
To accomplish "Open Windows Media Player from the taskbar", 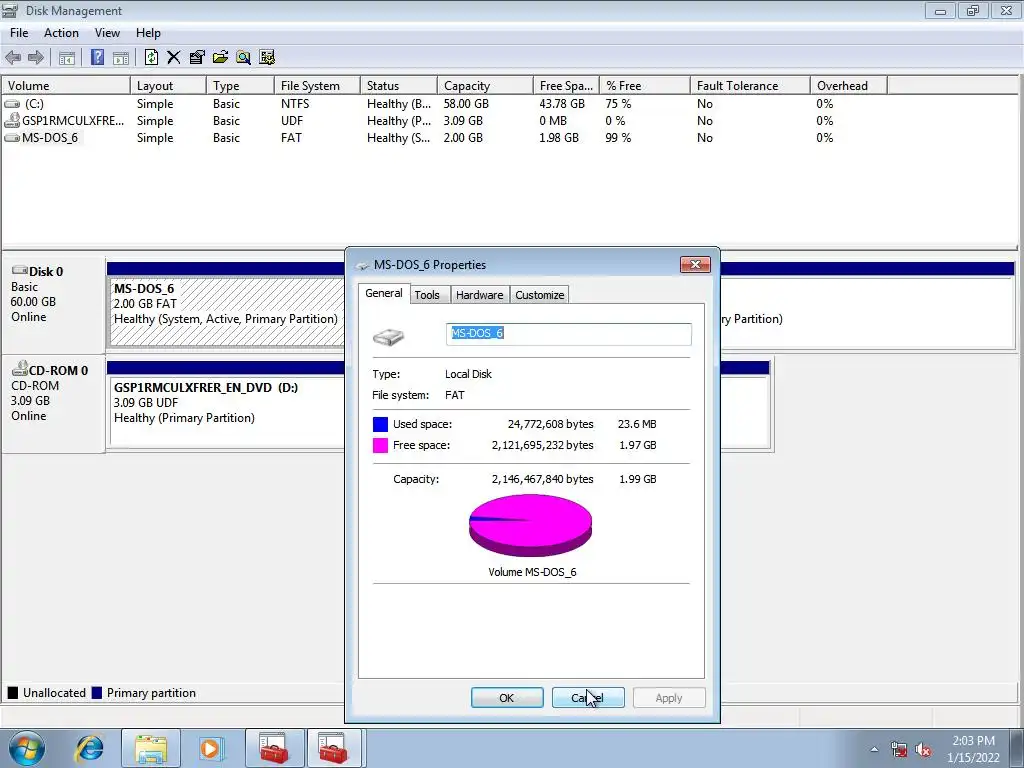I will tap(212, 748).
